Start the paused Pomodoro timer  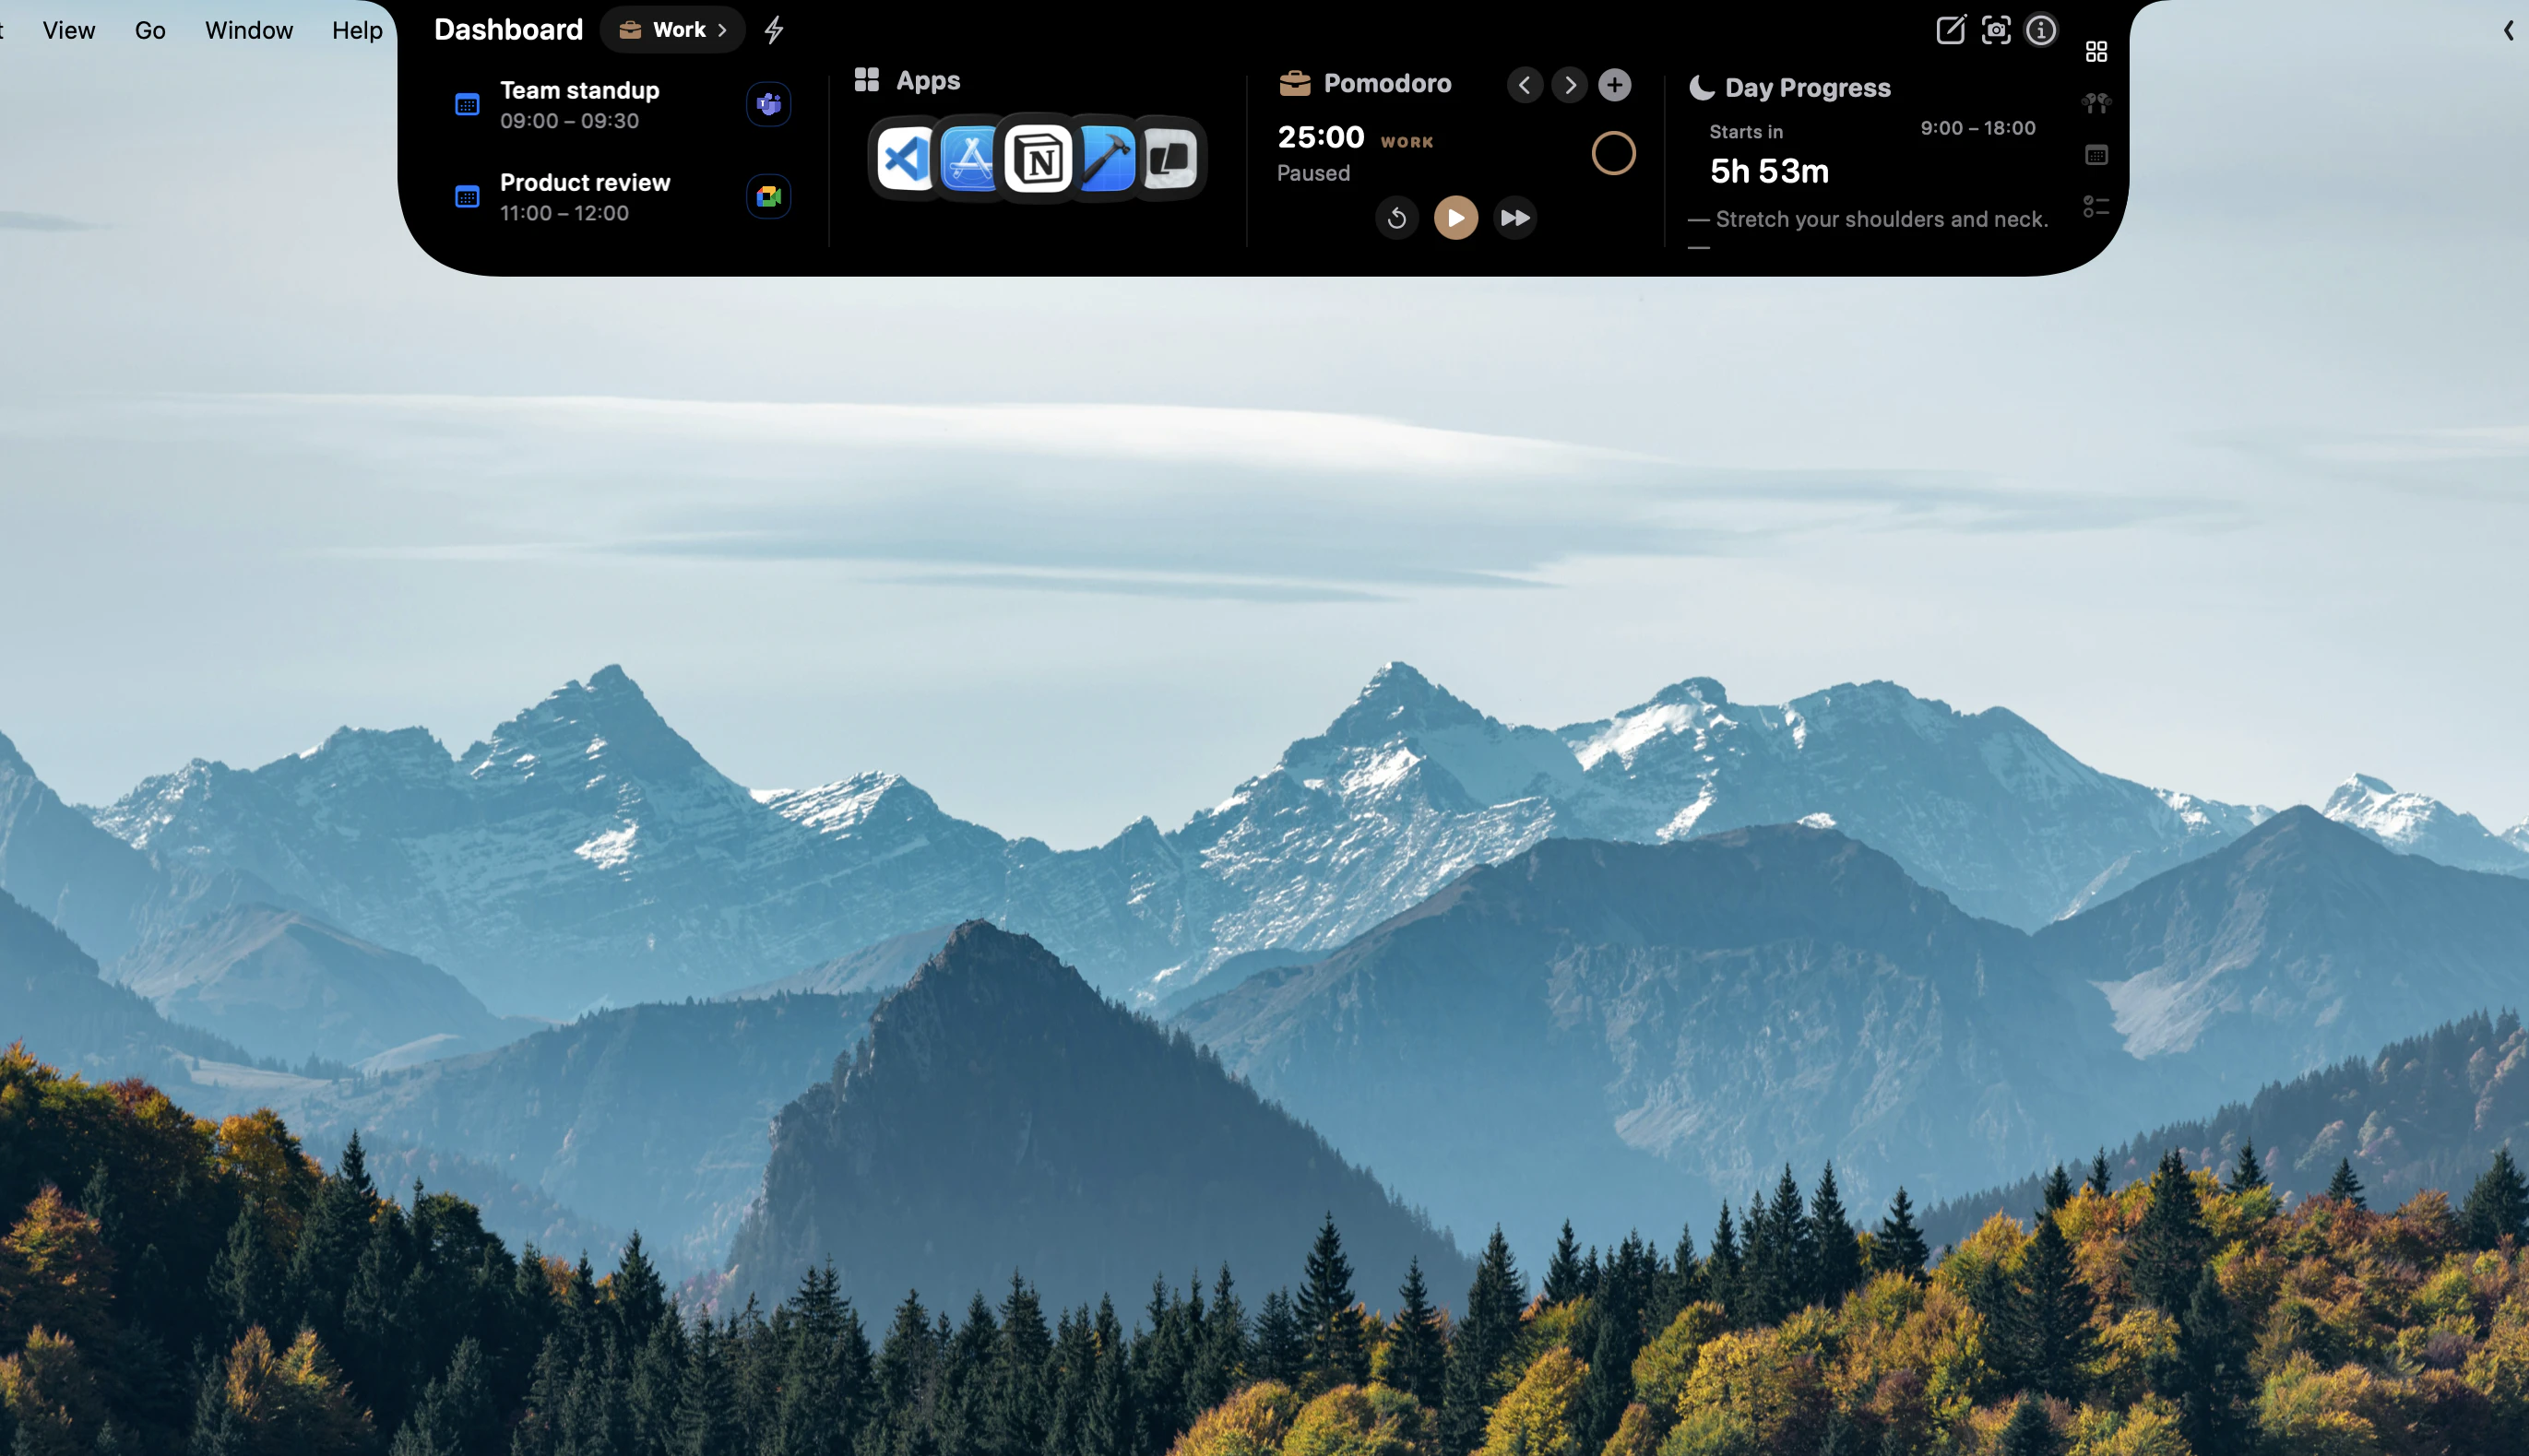pyautogui.click(x=1455, y=218)
